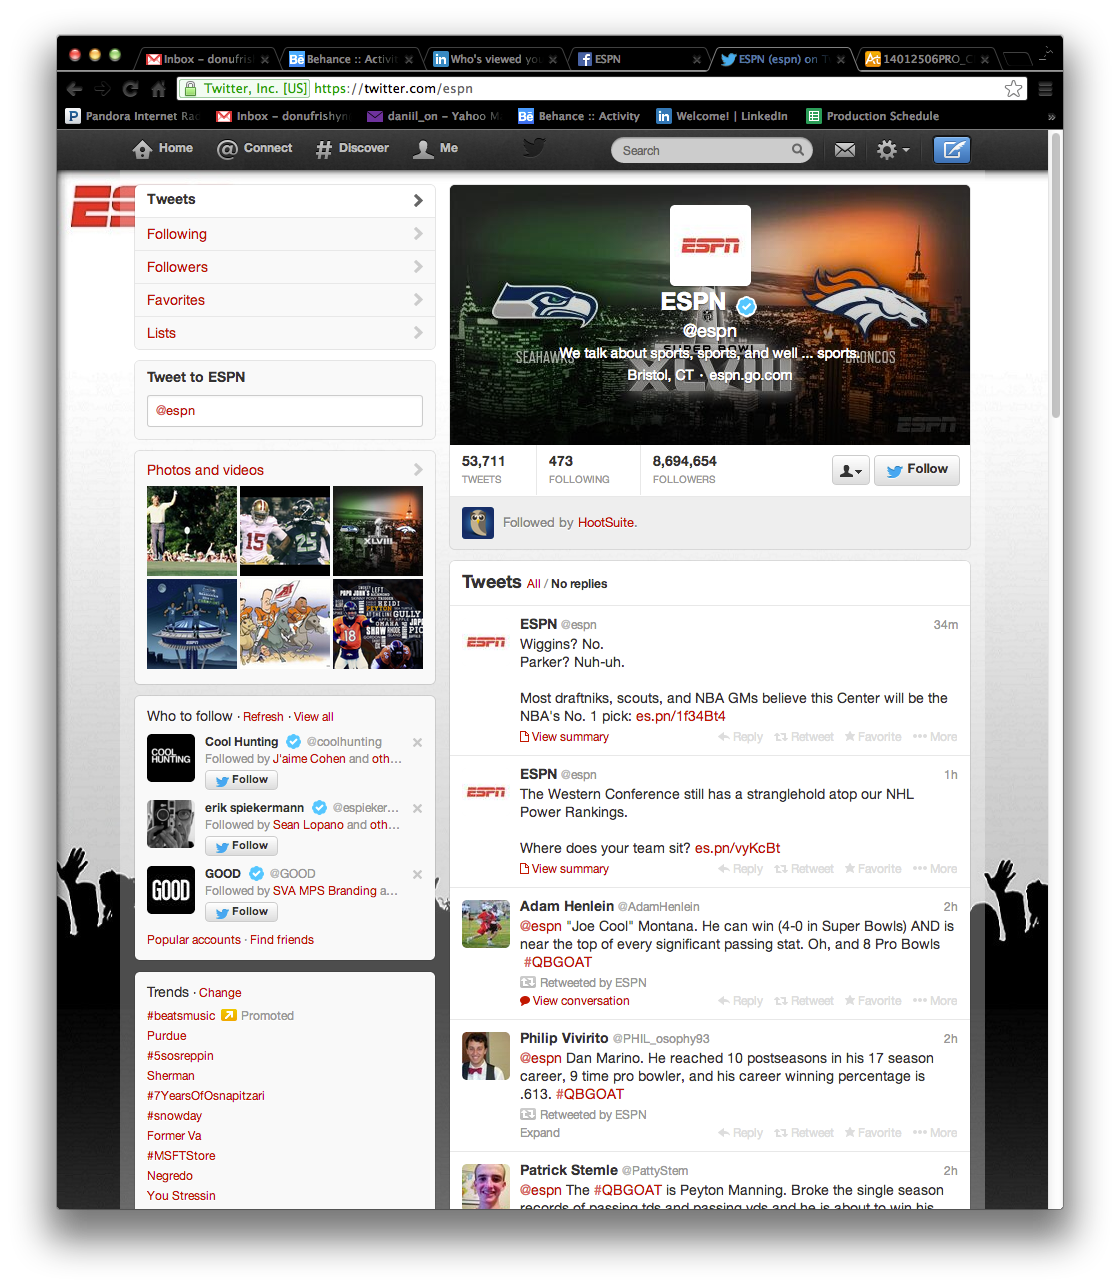Click the Refresh link in Who to follow
The height and width of the screenshot is (1288, 1120).
[263, 717]
